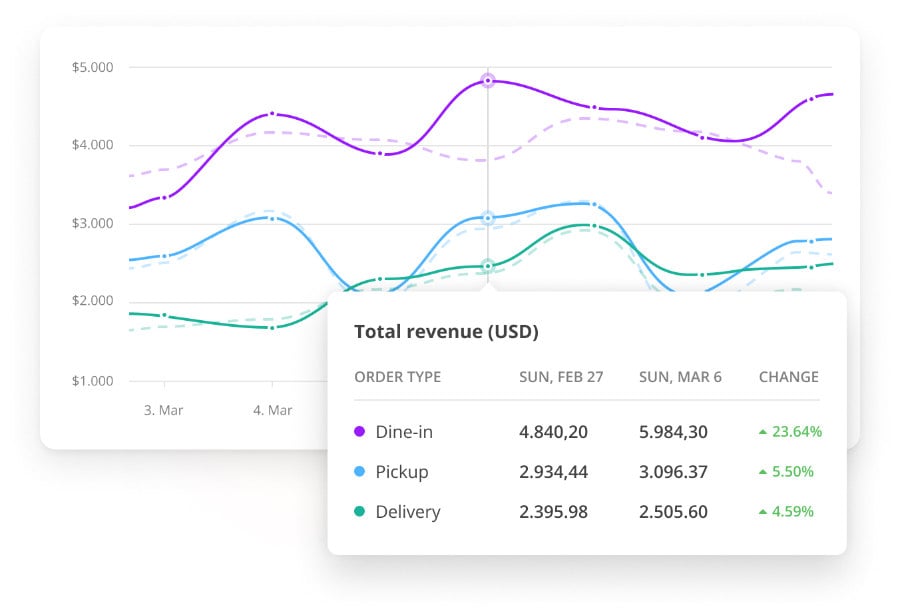Click the CHANGE column header

(x=789, y=377)
